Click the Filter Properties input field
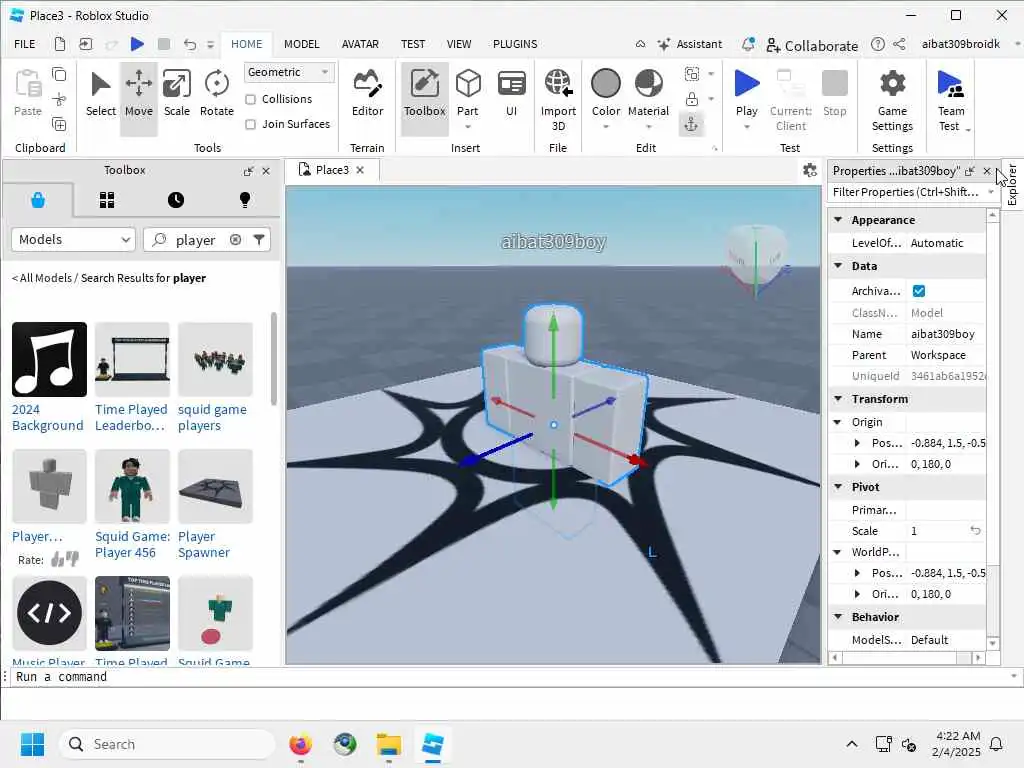Viewport: 1024px width, 768px height. click(906, 192)
